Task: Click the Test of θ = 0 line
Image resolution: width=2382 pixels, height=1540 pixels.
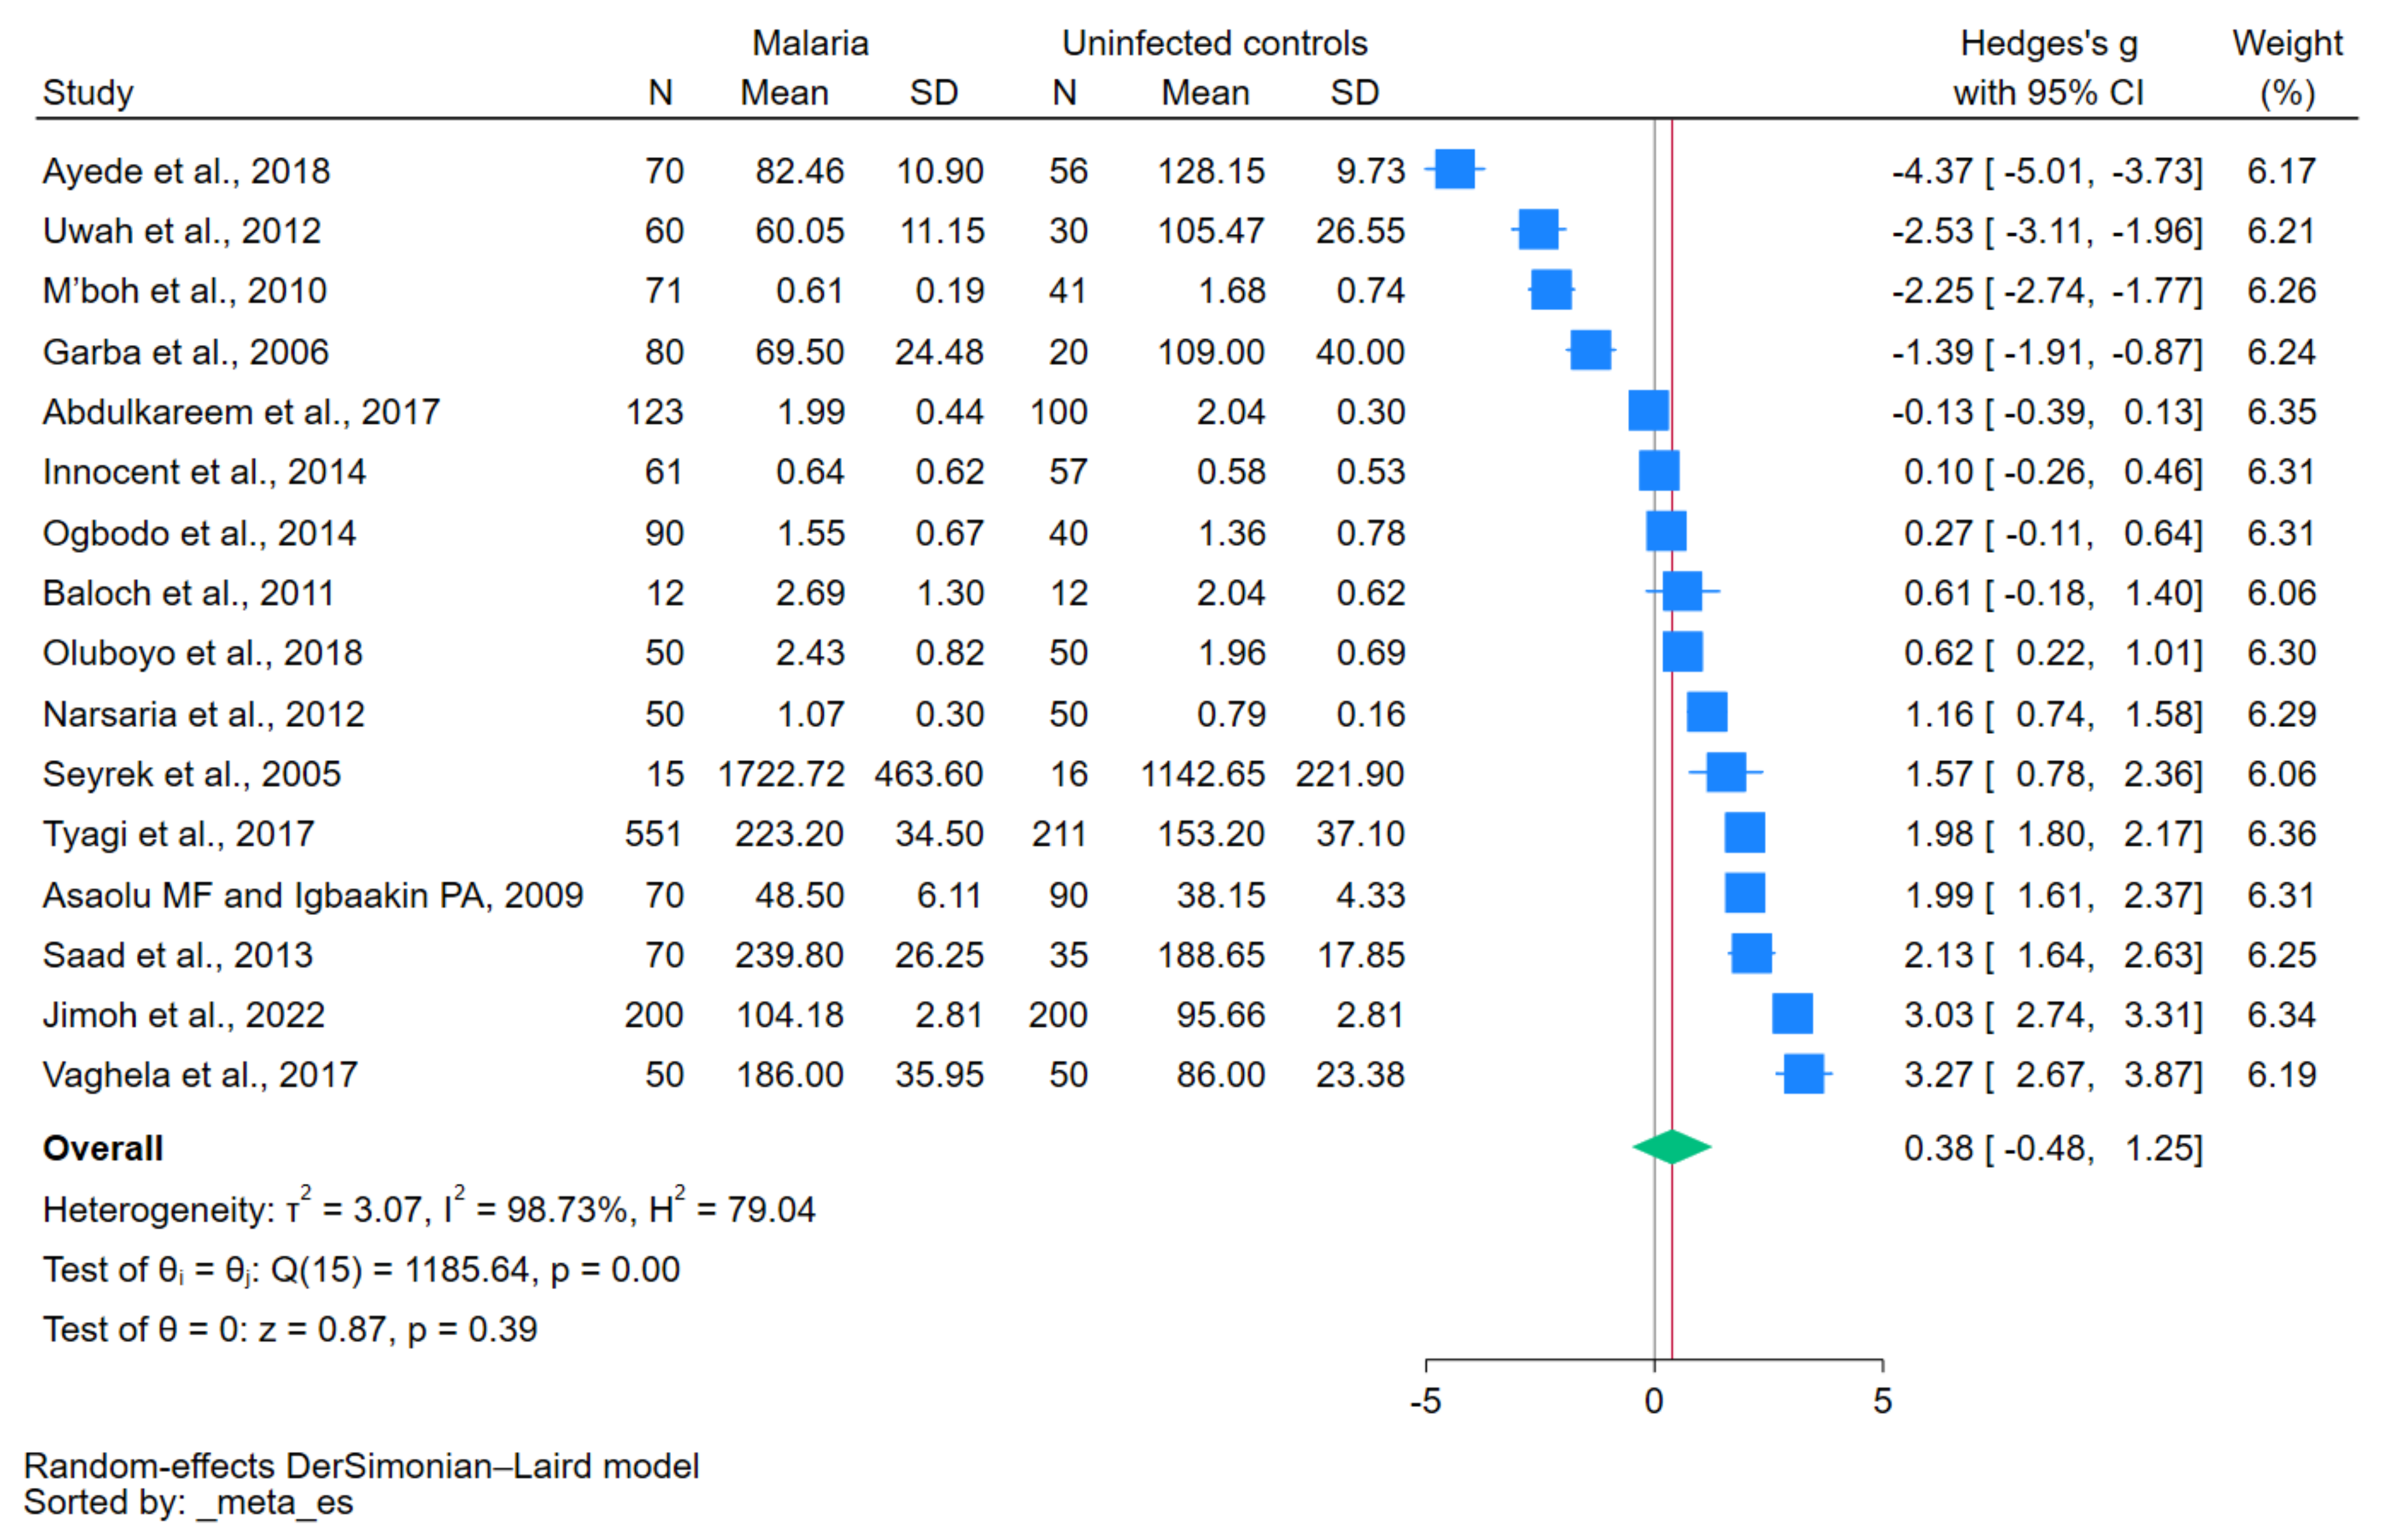Action: coord(290,1330)
